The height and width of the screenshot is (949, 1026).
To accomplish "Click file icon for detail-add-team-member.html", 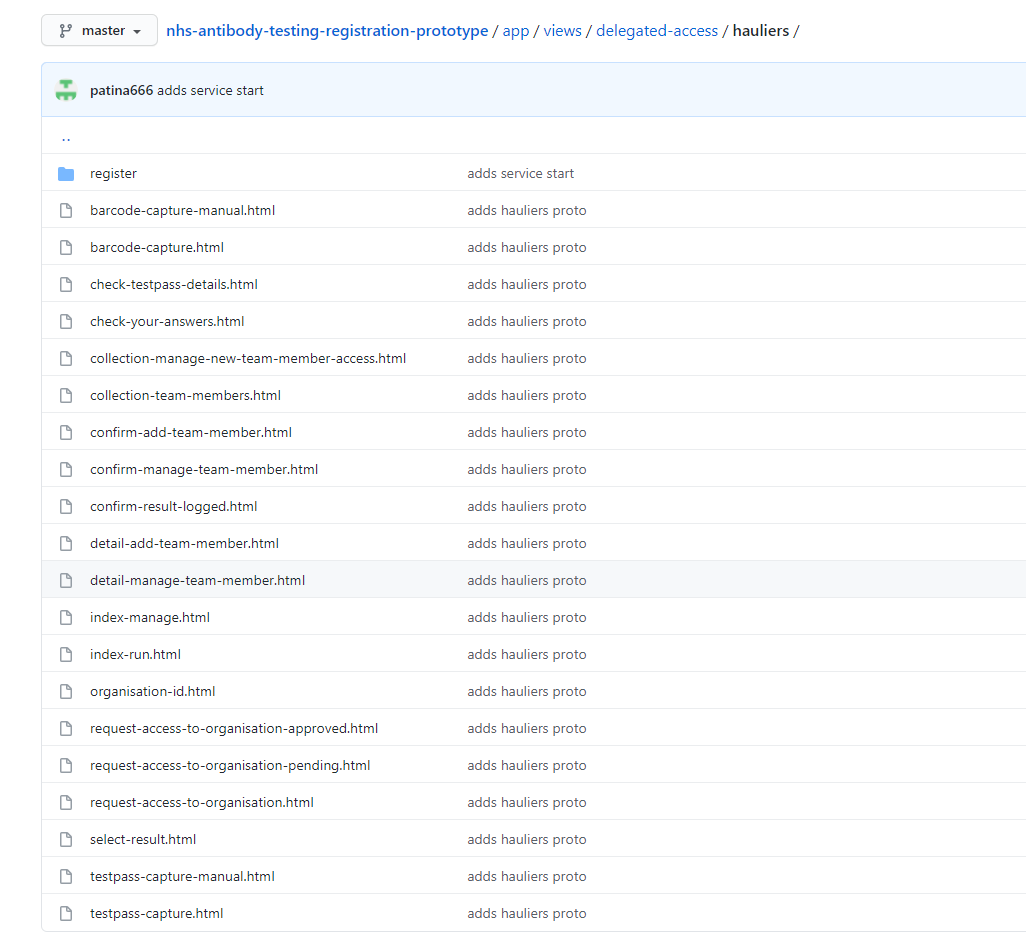I will click(x=66, y=543).
